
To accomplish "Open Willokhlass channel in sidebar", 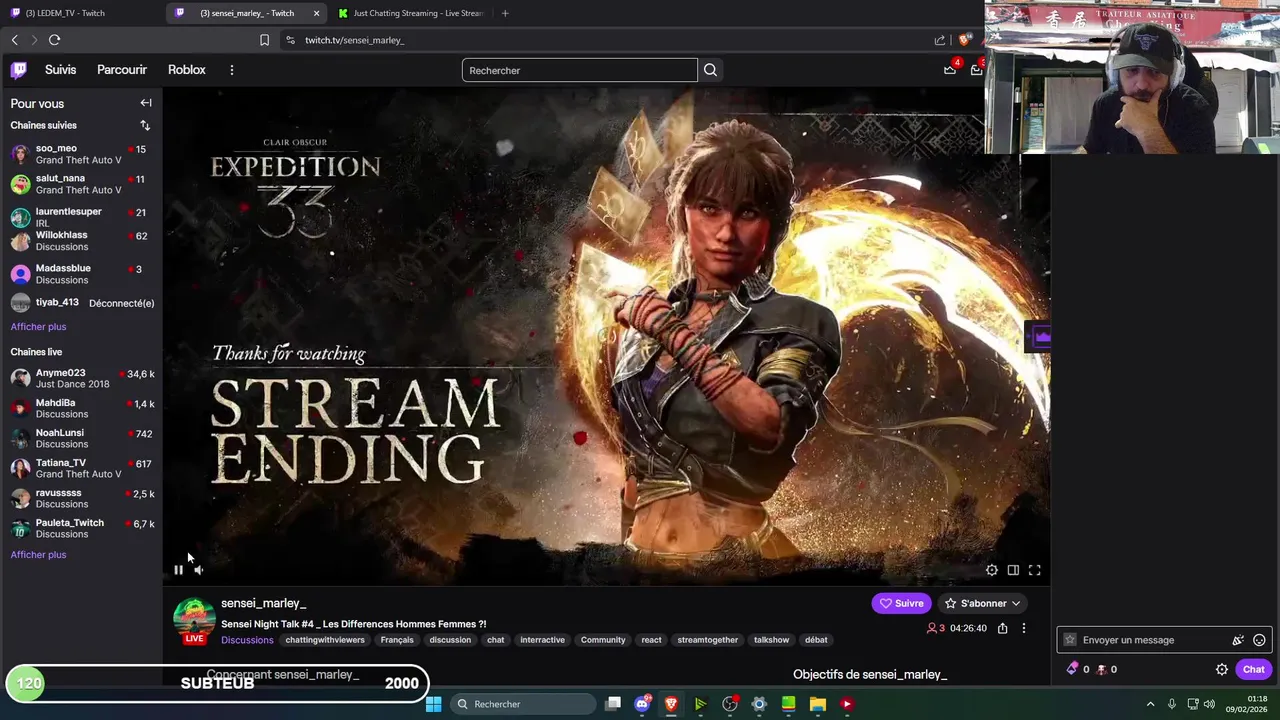I will coord(81,241).
